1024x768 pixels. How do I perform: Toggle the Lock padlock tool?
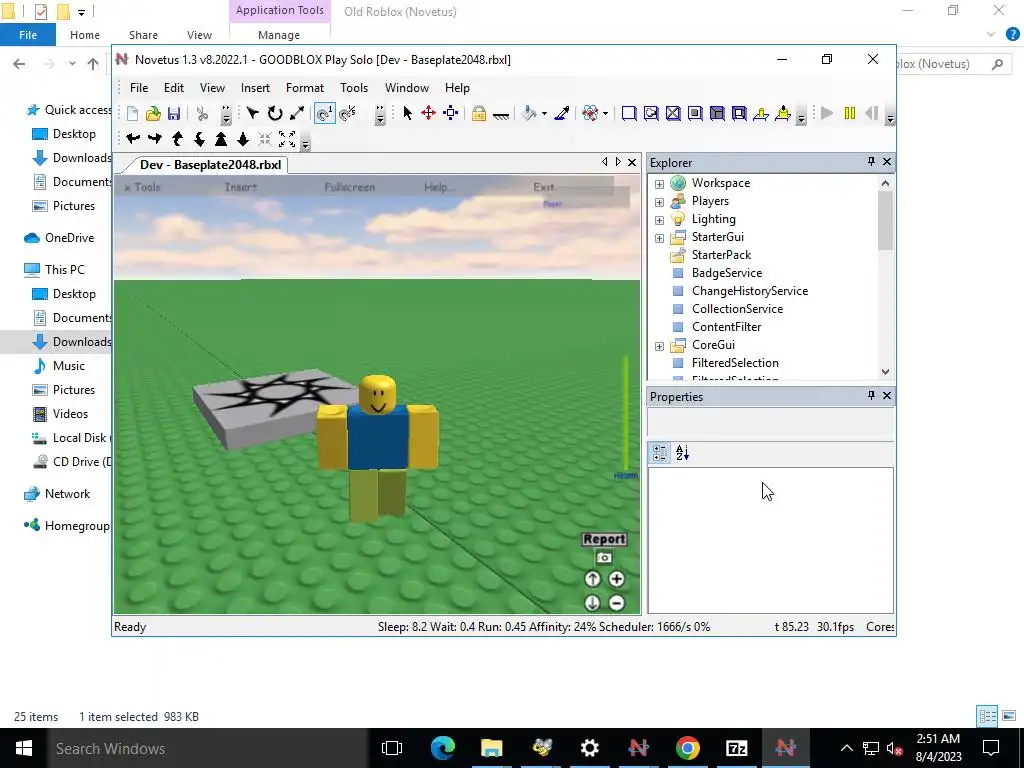click(x=479, y=114)
